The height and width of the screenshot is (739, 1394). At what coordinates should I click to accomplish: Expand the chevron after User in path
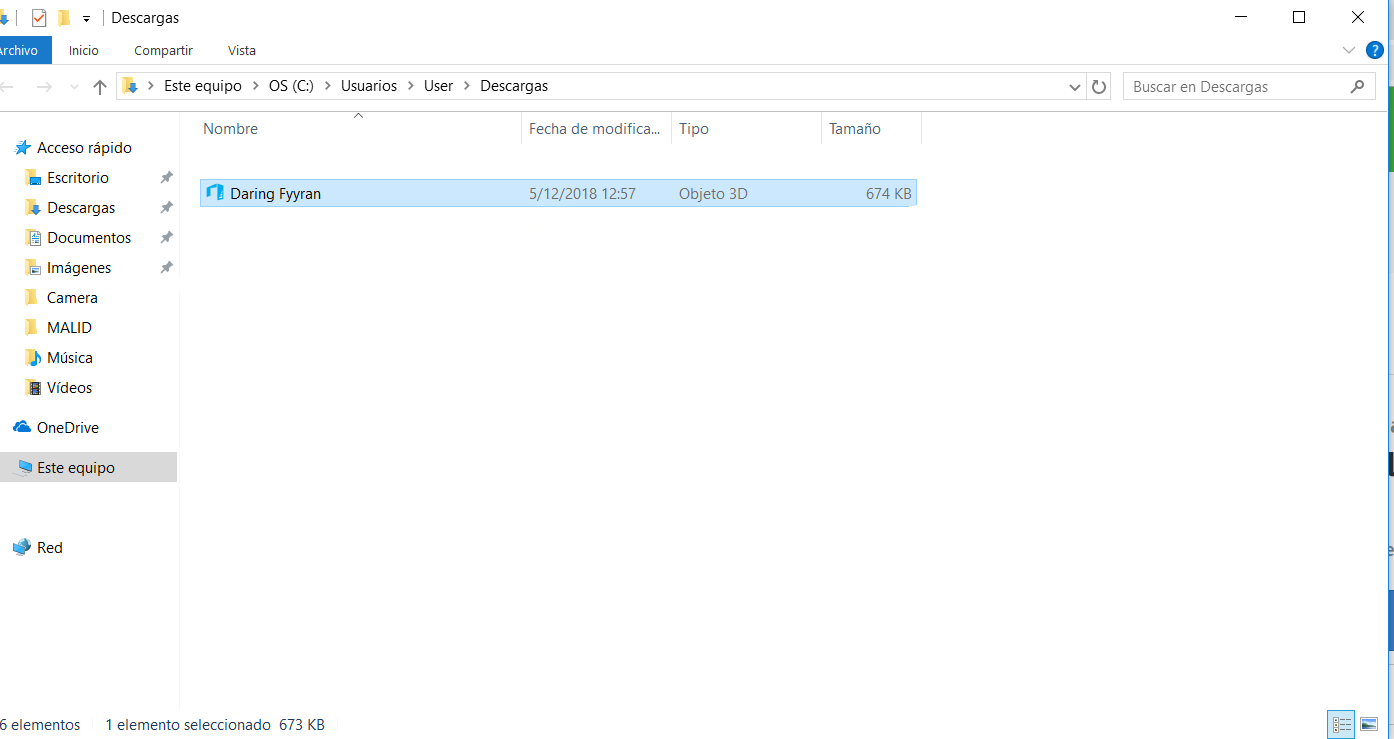tap(467, 86)
